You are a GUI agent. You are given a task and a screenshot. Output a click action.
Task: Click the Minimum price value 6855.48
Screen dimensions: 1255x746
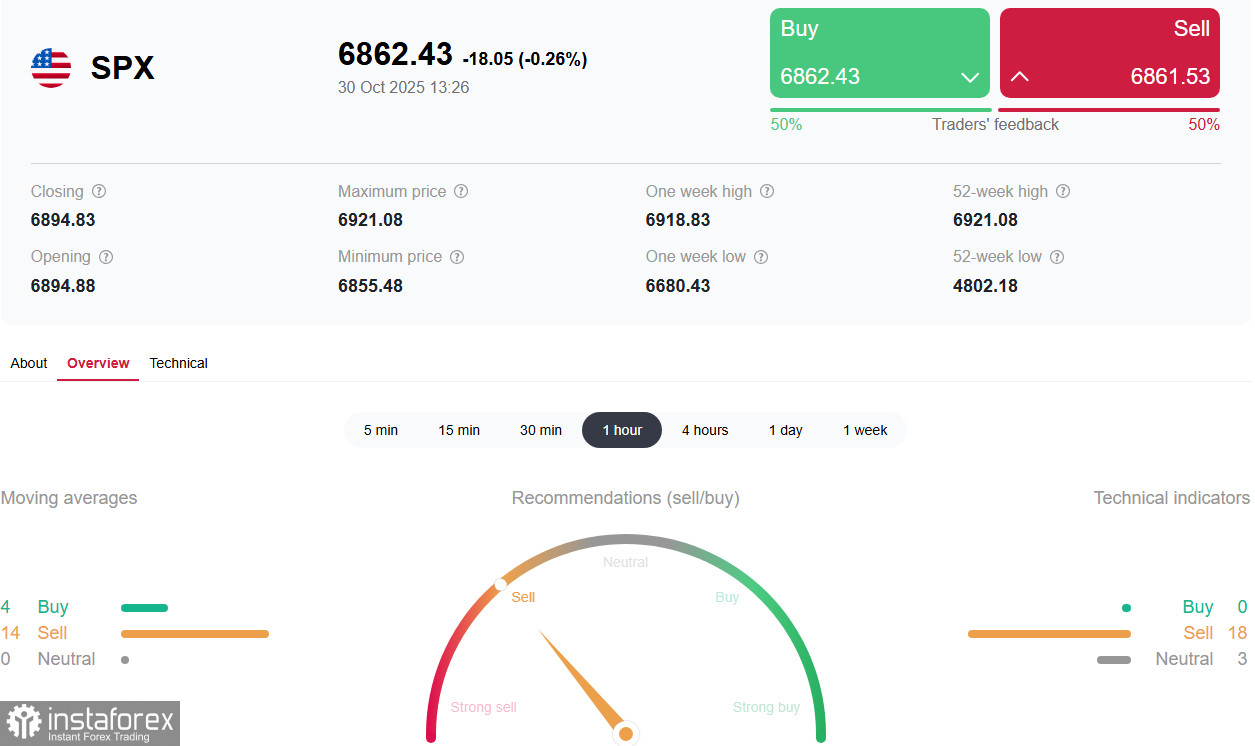[370, 286]
